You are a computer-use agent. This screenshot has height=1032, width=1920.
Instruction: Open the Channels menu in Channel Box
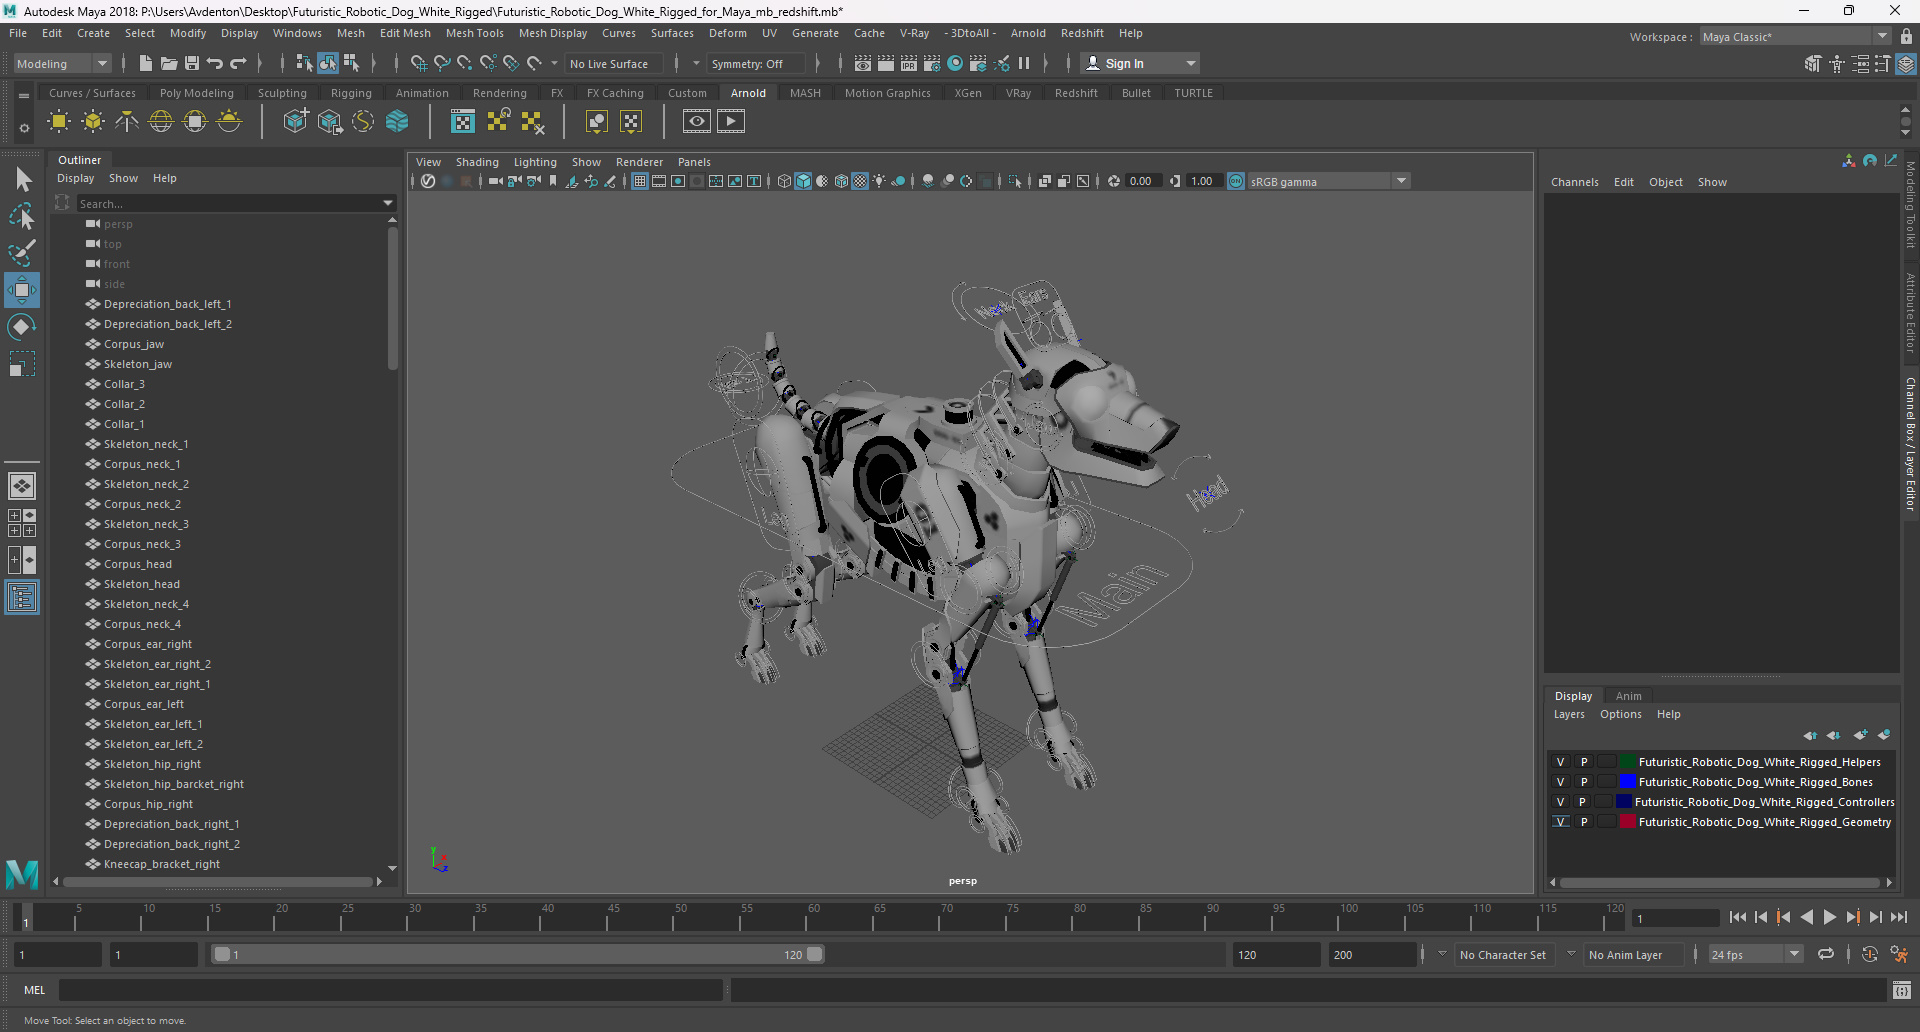[x=1574, y=182]
